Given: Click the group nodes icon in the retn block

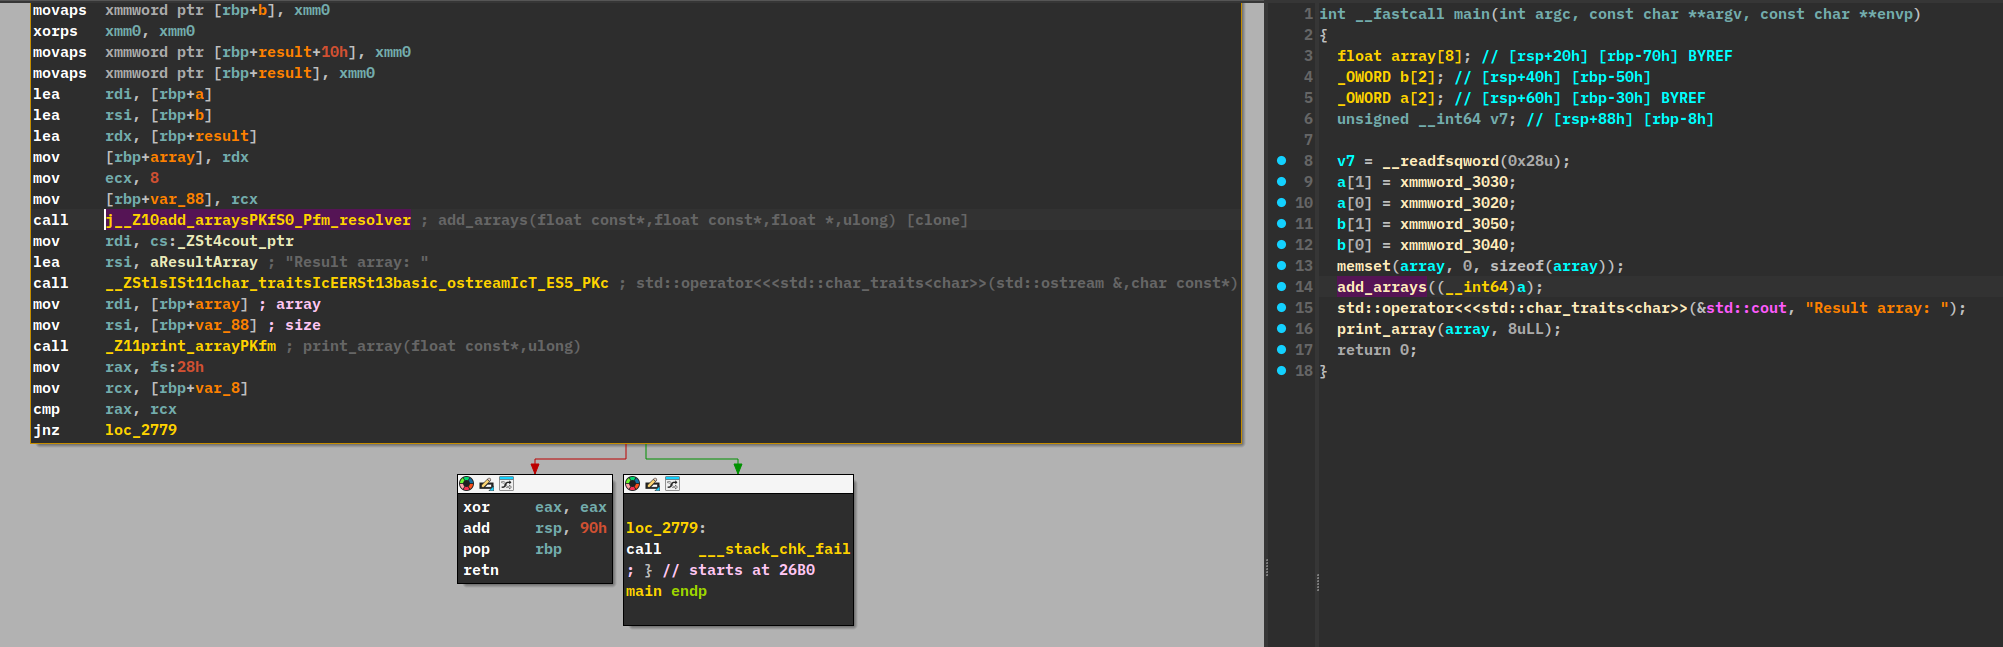Looking at the screenshot, I should [x=506, y=484].
